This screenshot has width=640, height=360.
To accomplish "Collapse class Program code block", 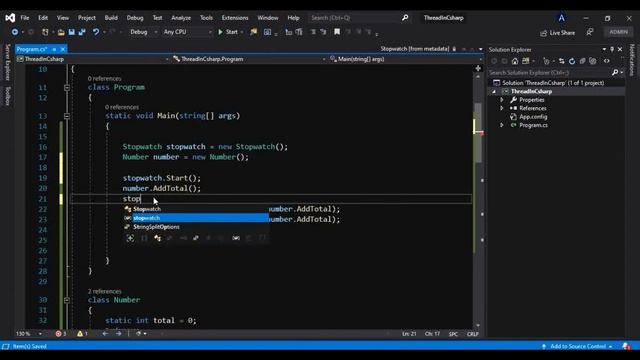I will pos(67,87).
